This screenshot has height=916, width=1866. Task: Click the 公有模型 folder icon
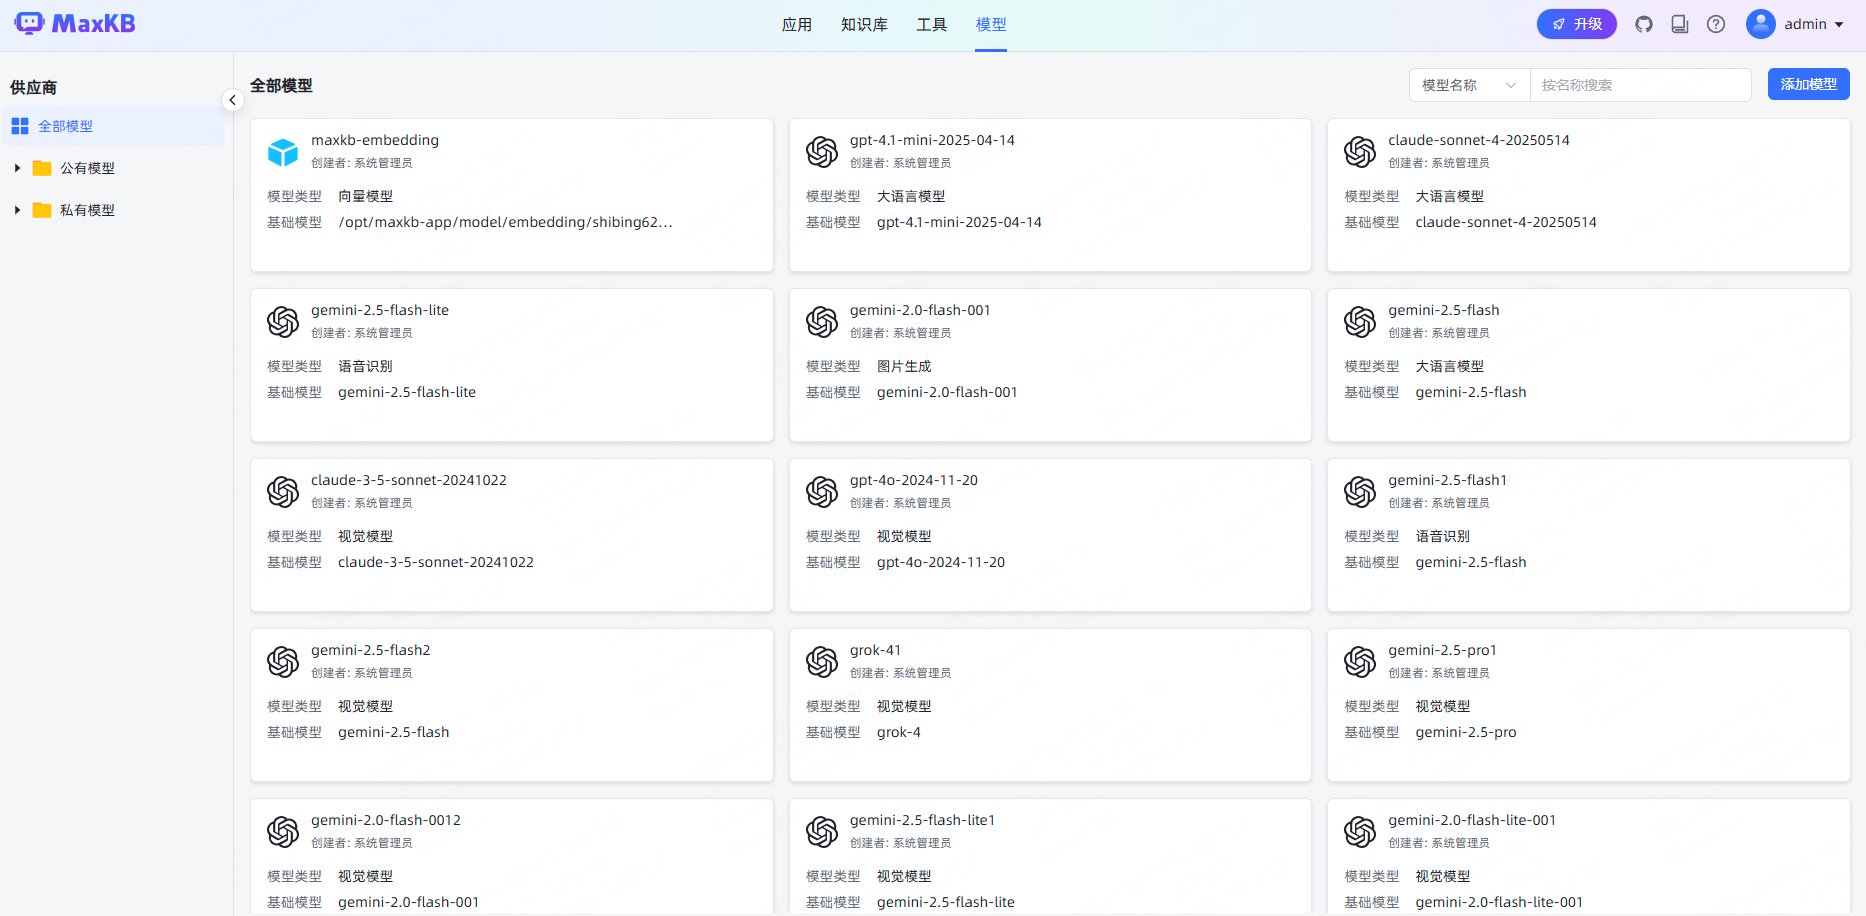coord(42,168)
